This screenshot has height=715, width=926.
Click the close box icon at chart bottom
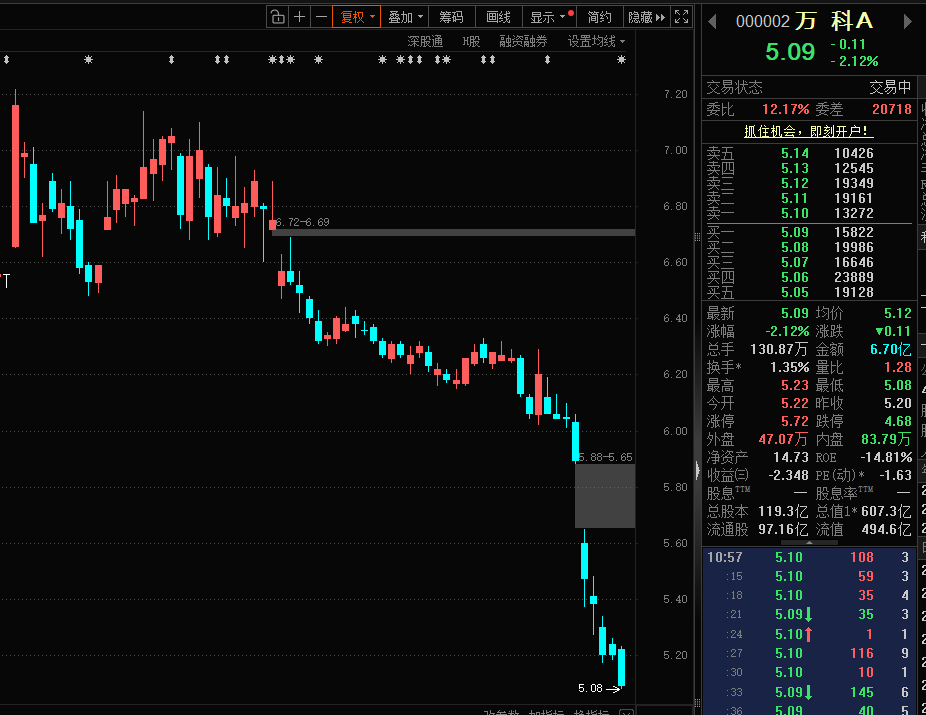[x=626, y=712]
